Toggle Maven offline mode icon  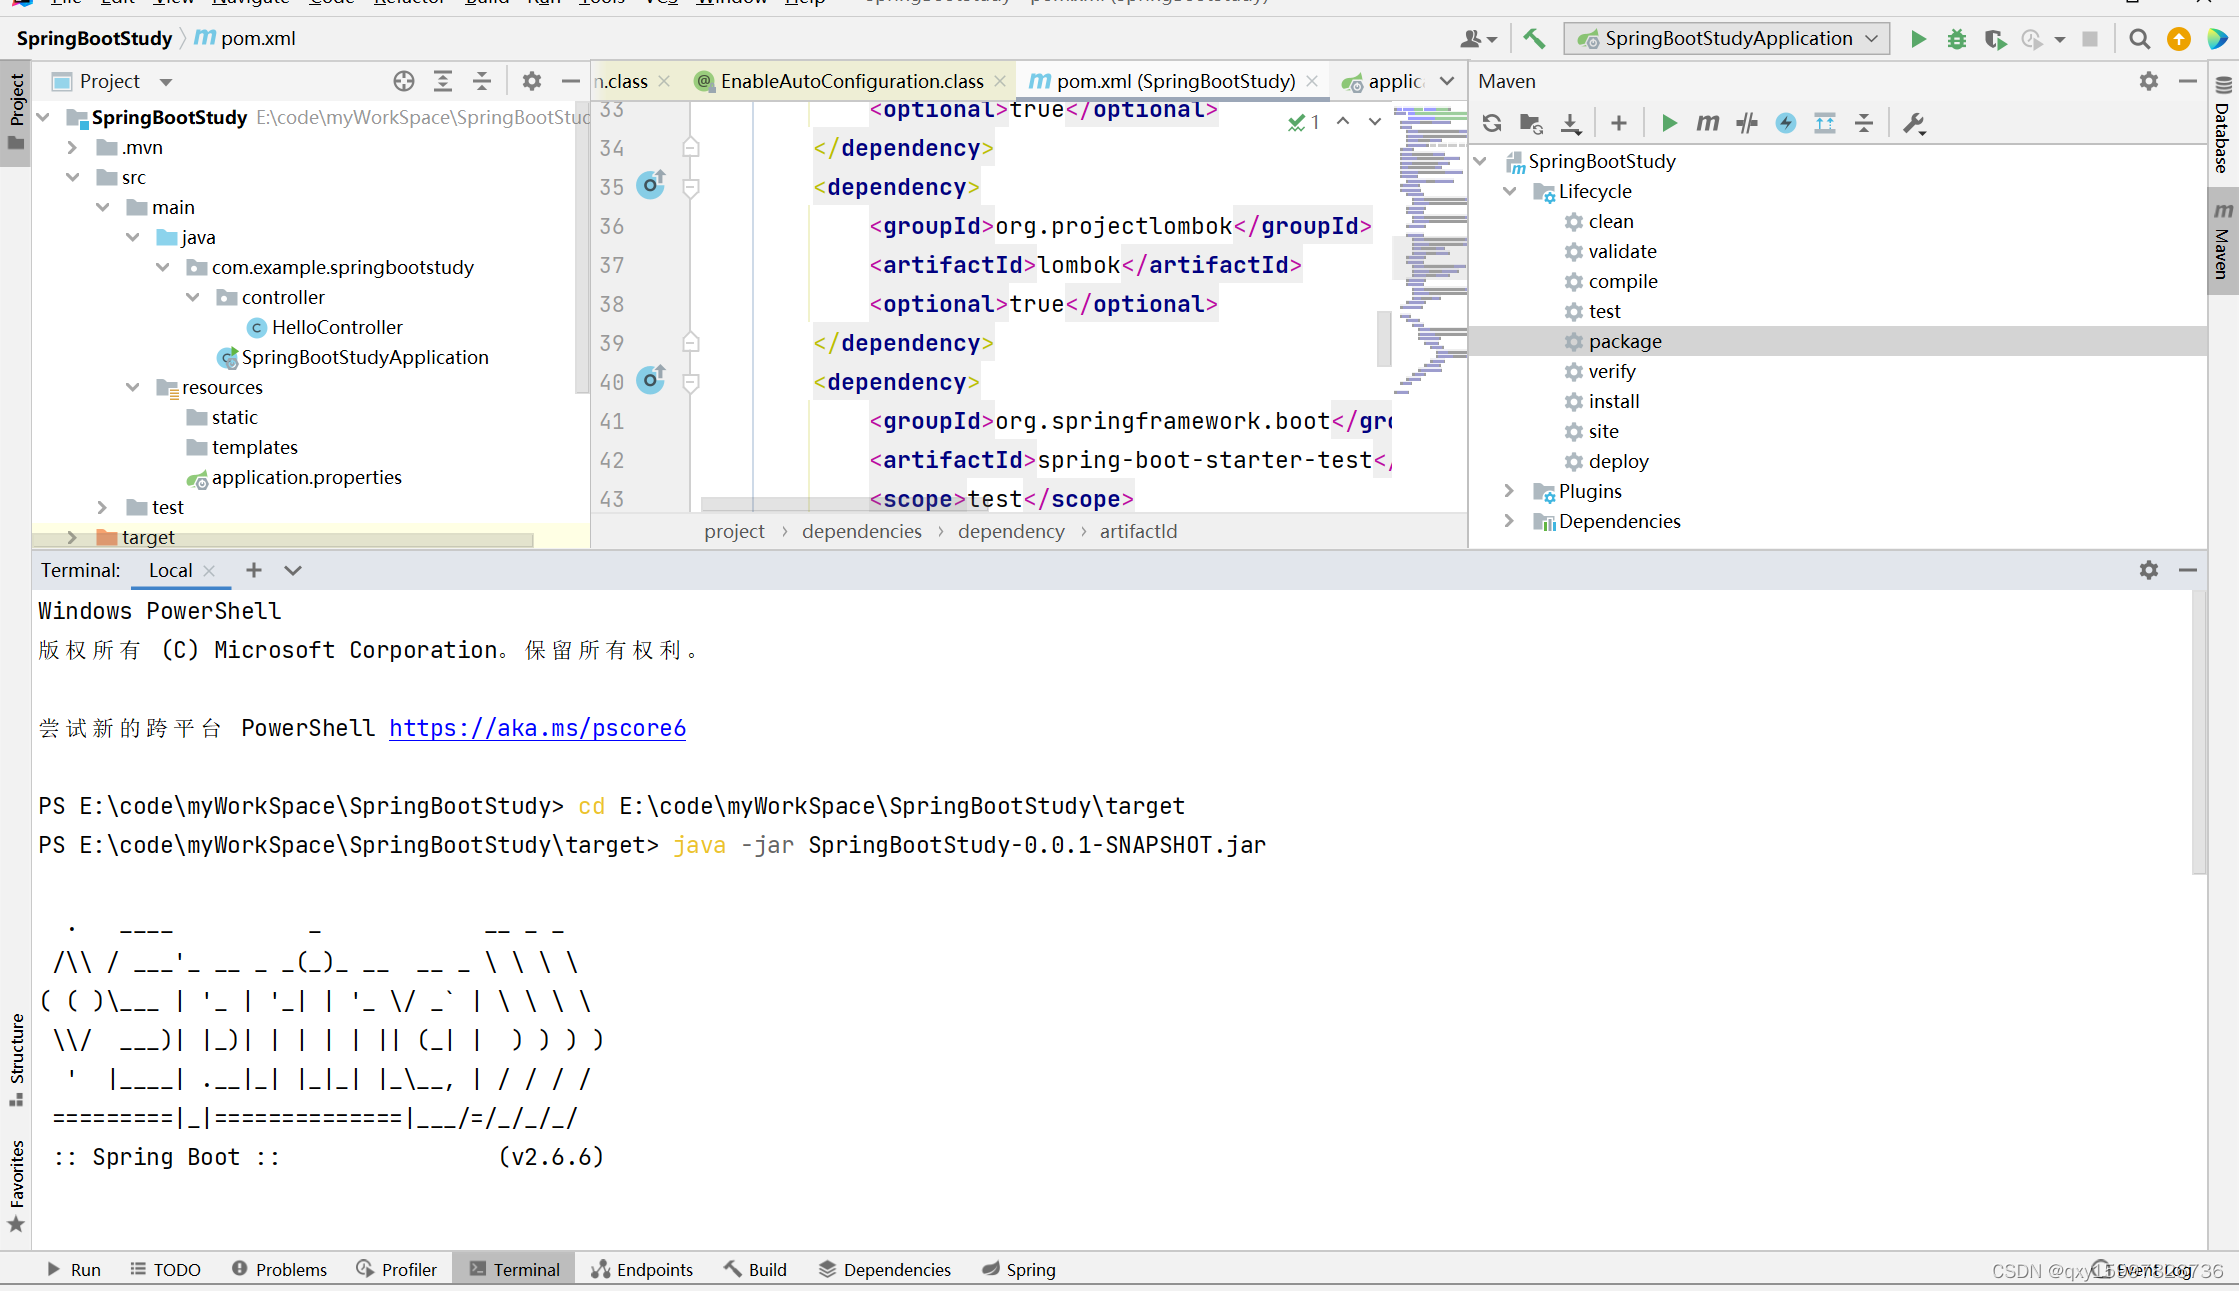[1747, 123]
